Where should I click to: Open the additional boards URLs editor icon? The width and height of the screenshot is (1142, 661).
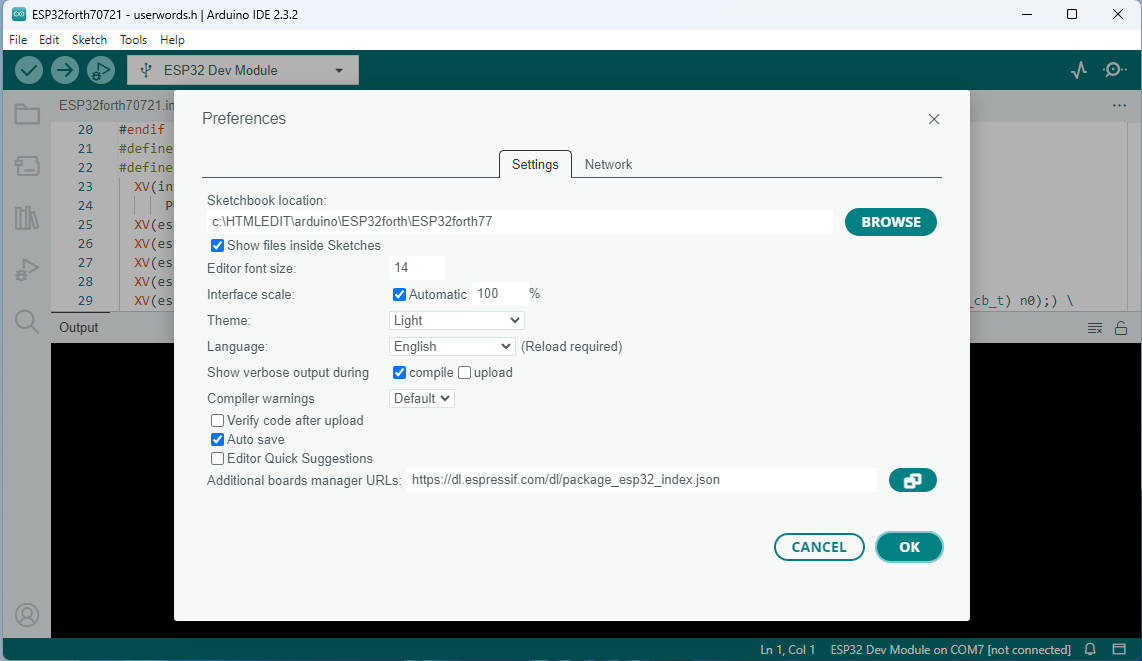[x=913, y=480]
